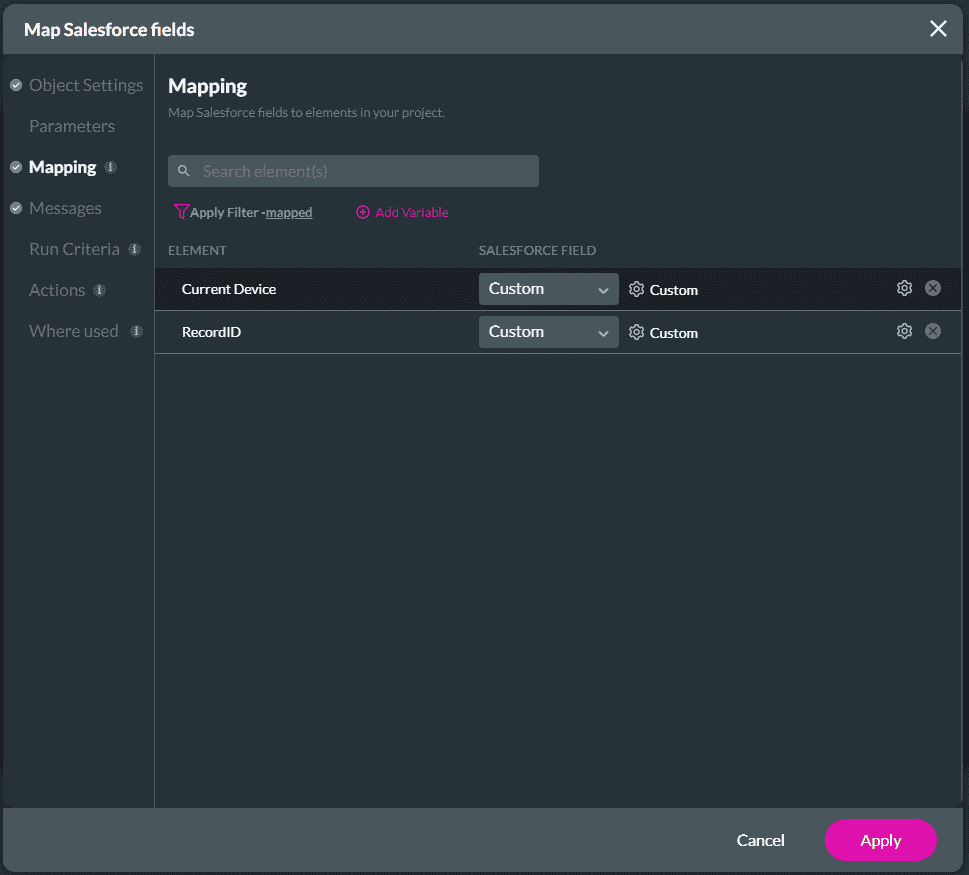The width and height of the screenshot is (969, 875).
Task: Click the info icon next to Mapping
Action: pos(111,167)
